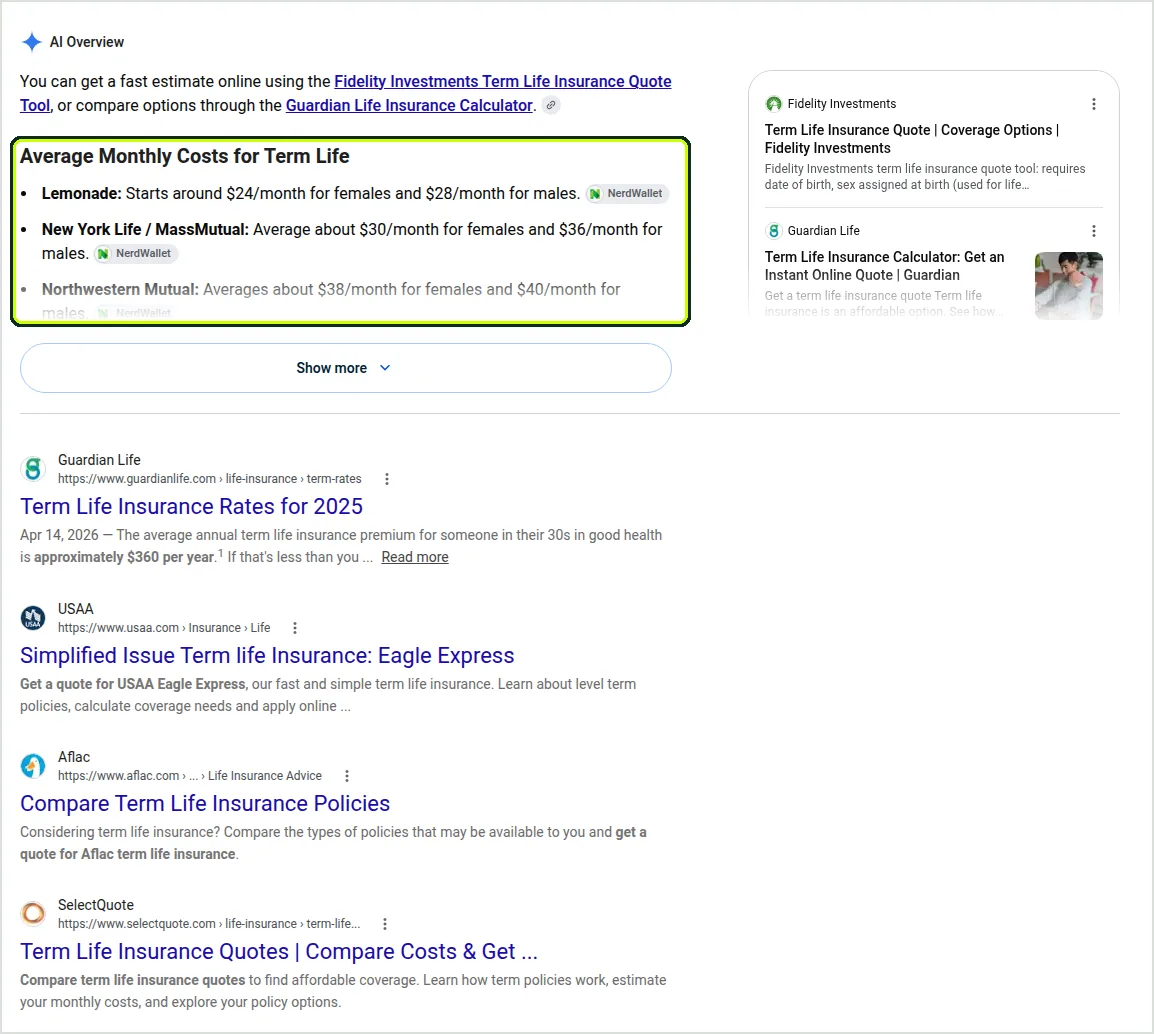Open Term Life Insurance Quotes SelectQuote result

coord(279,952)
